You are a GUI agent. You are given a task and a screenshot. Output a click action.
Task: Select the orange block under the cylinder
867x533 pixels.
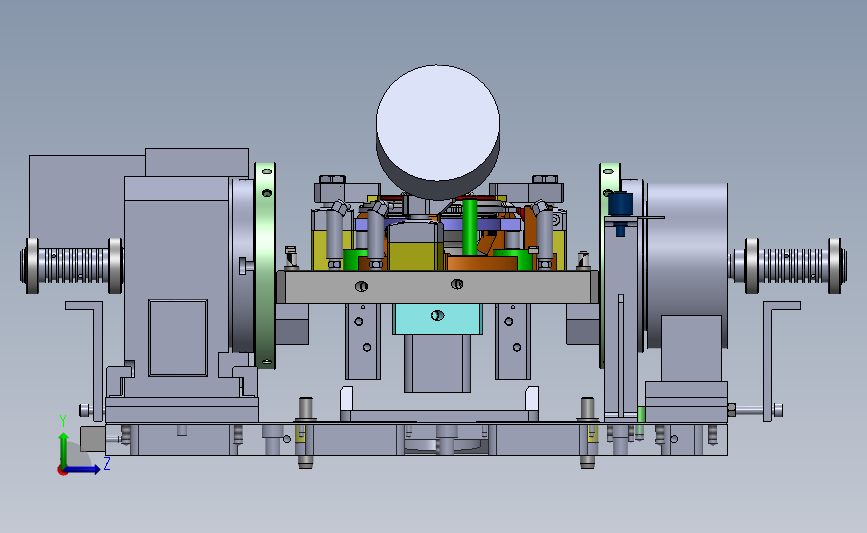tap(482, 263)
